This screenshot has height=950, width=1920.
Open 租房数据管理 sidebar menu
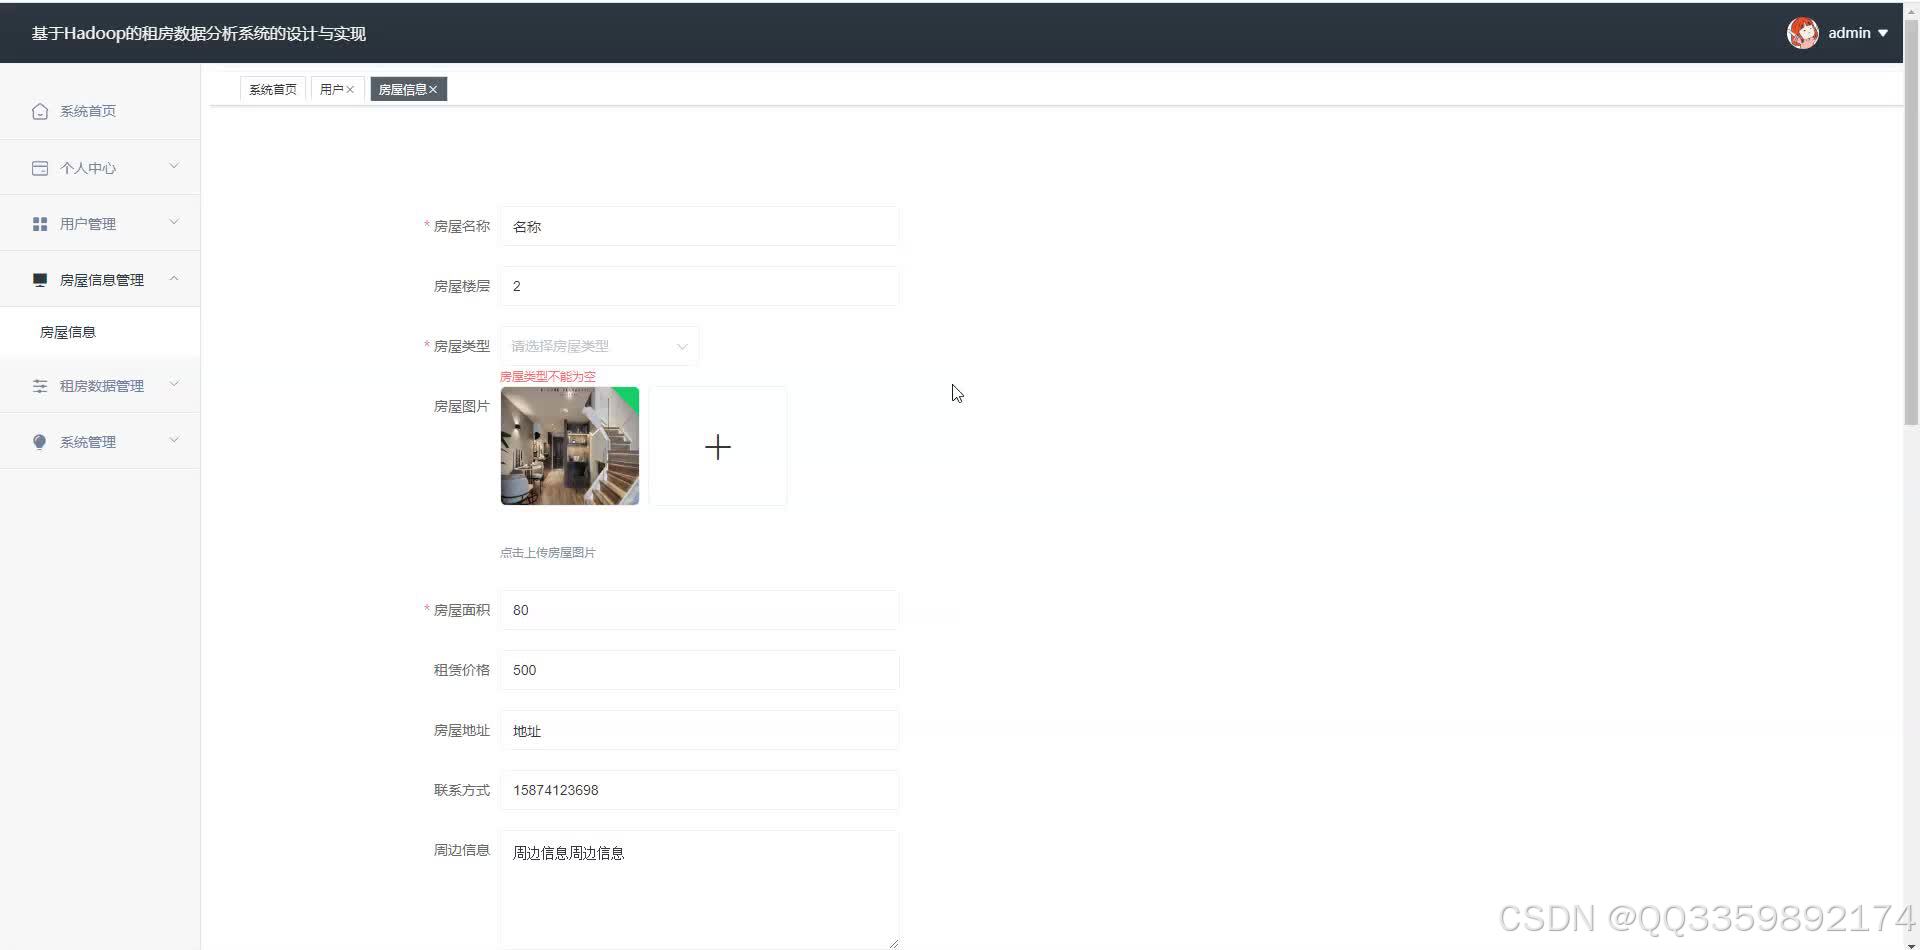pos(100,386)
